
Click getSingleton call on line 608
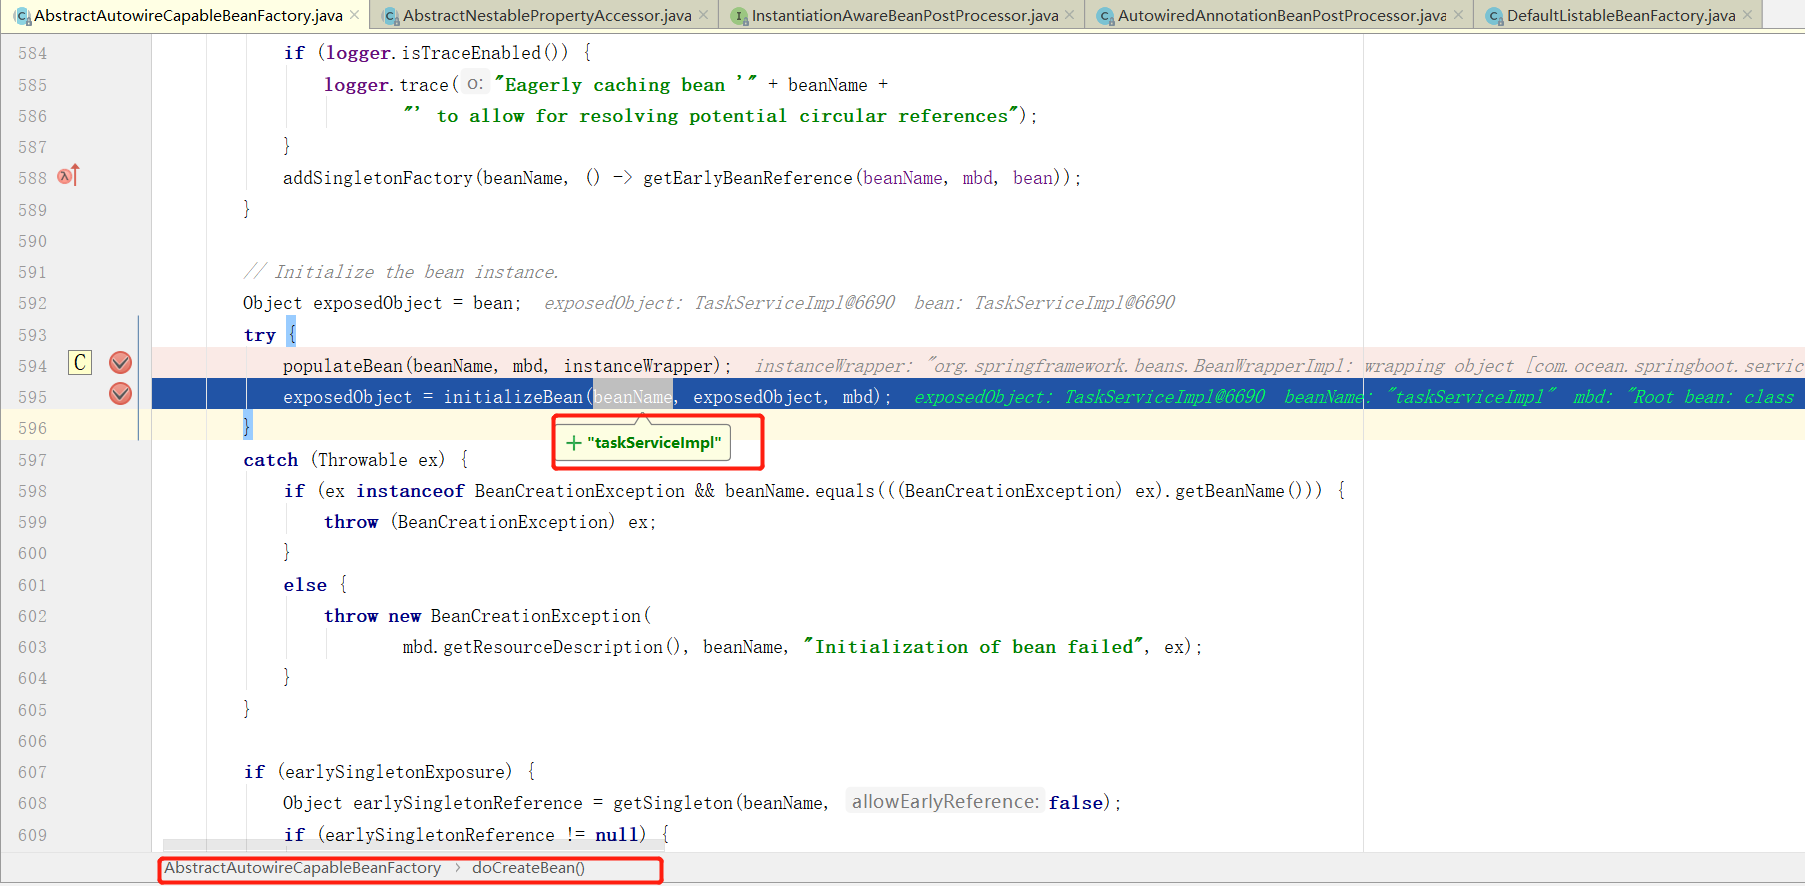(x=673, y=803)
